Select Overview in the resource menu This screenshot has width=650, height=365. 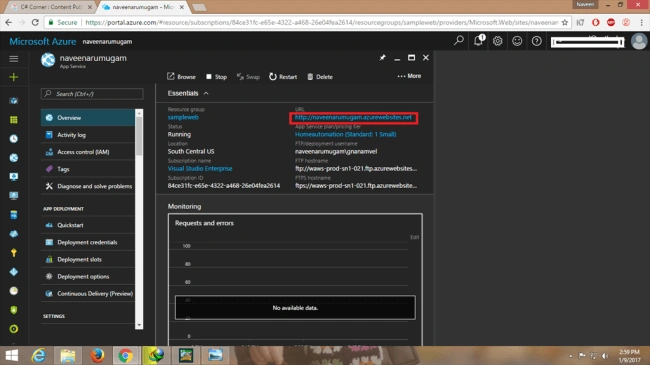[87, 118]
